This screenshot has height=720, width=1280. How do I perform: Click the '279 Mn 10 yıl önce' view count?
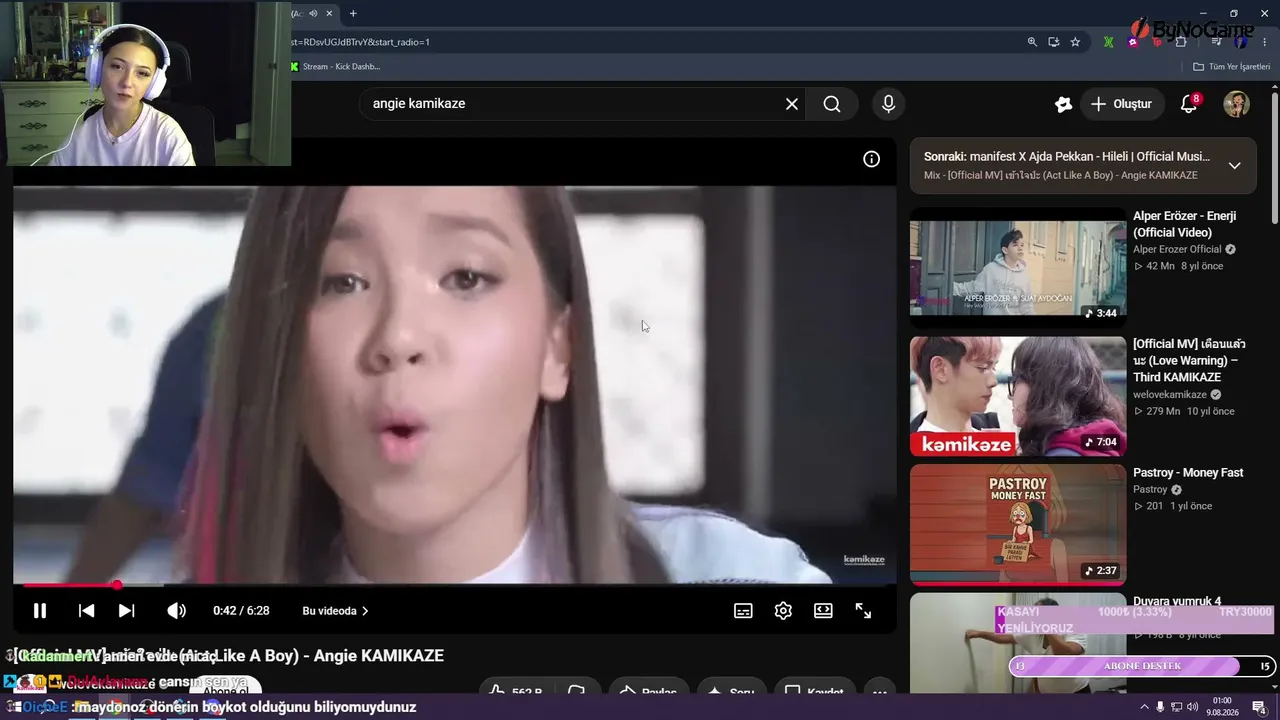coord(1184,411)
